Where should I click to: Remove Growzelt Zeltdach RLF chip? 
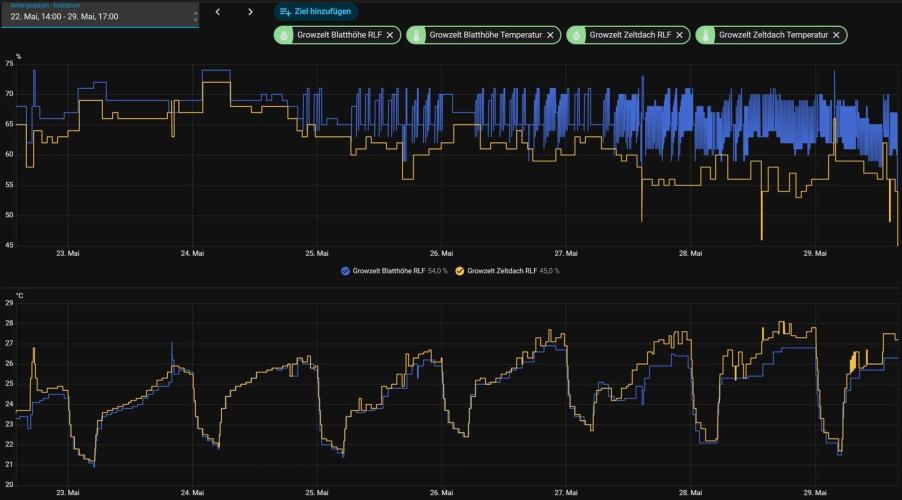tap(679, 35)
